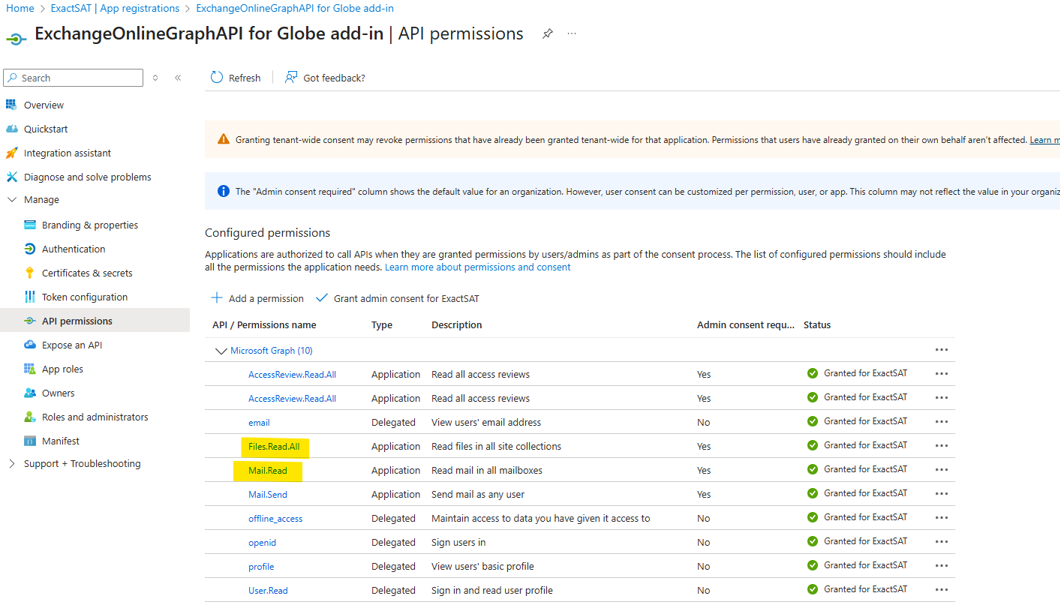Collapse the Microsoft Graph (10) group

[x=220, y=351]
